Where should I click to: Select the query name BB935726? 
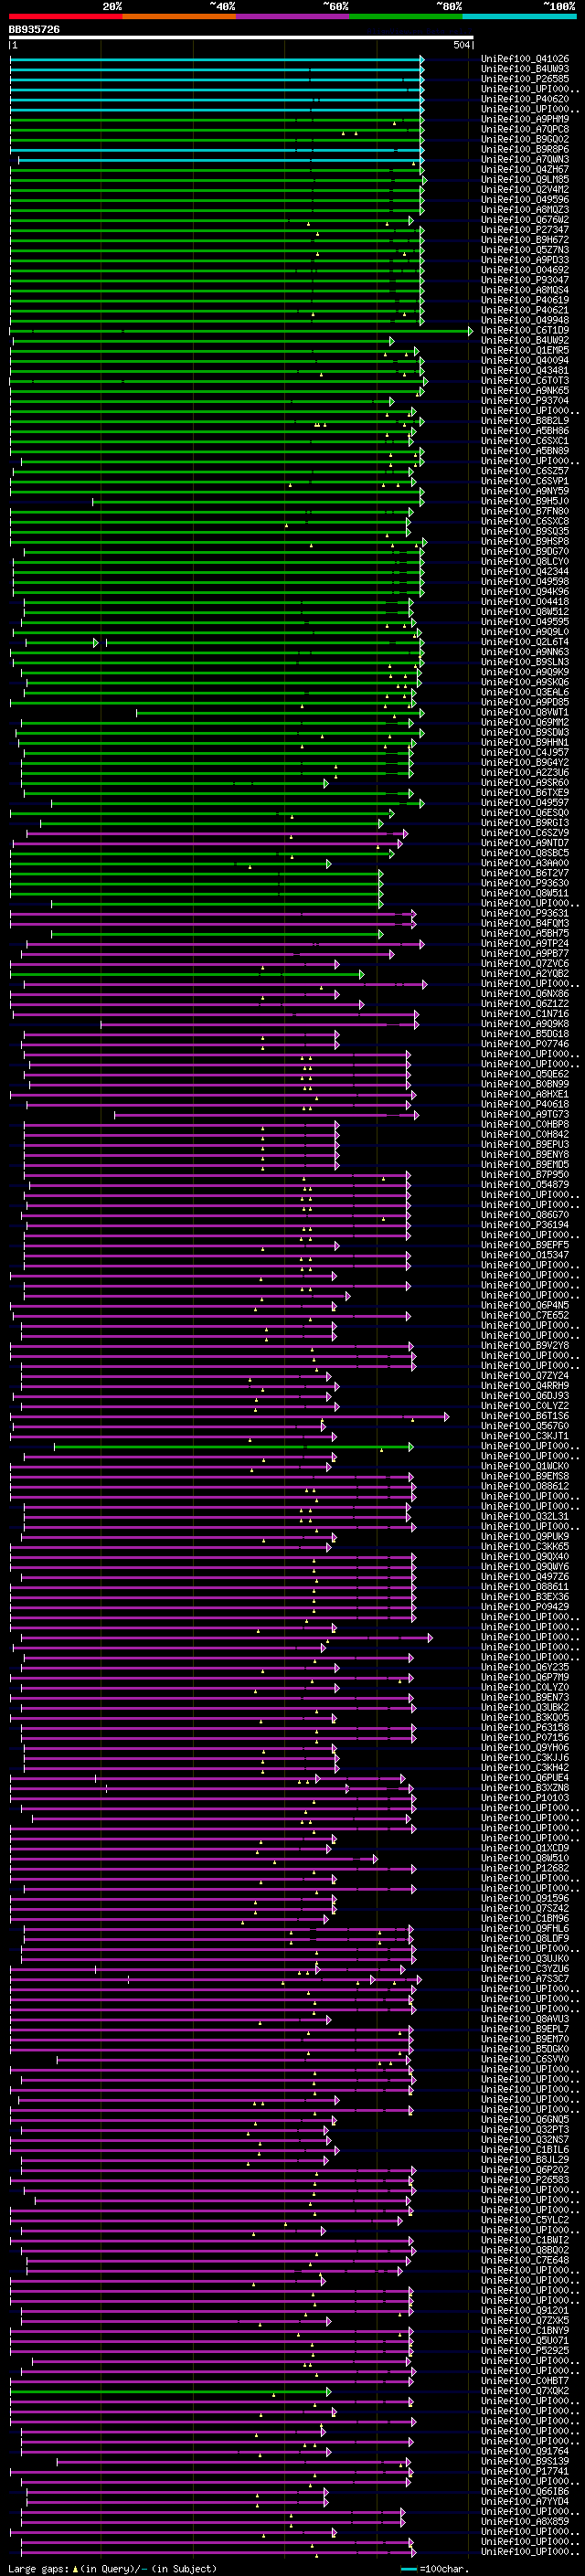[x=34, y=30]
